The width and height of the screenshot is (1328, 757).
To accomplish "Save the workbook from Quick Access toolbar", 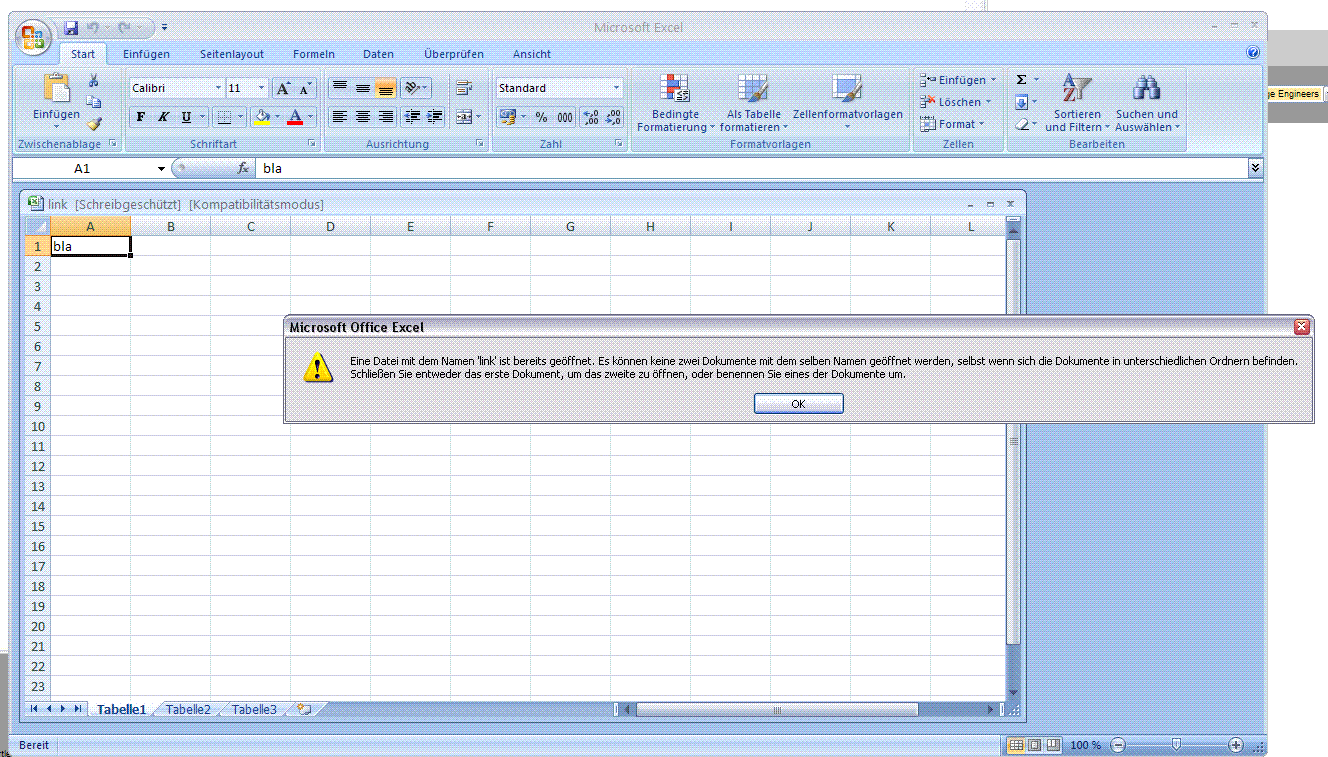I will tap(71, 28).
